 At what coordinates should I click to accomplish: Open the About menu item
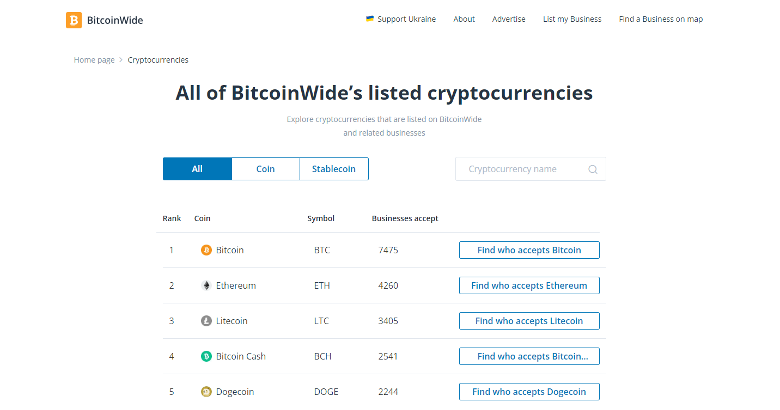(x=464, y=19)
